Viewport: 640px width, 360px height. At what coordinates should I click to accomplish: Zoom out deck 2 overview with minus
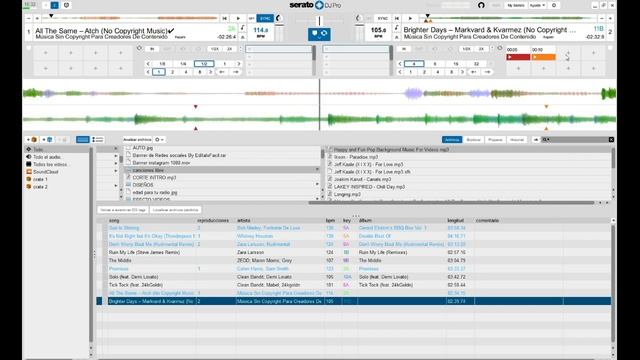(x=602, y=18)
